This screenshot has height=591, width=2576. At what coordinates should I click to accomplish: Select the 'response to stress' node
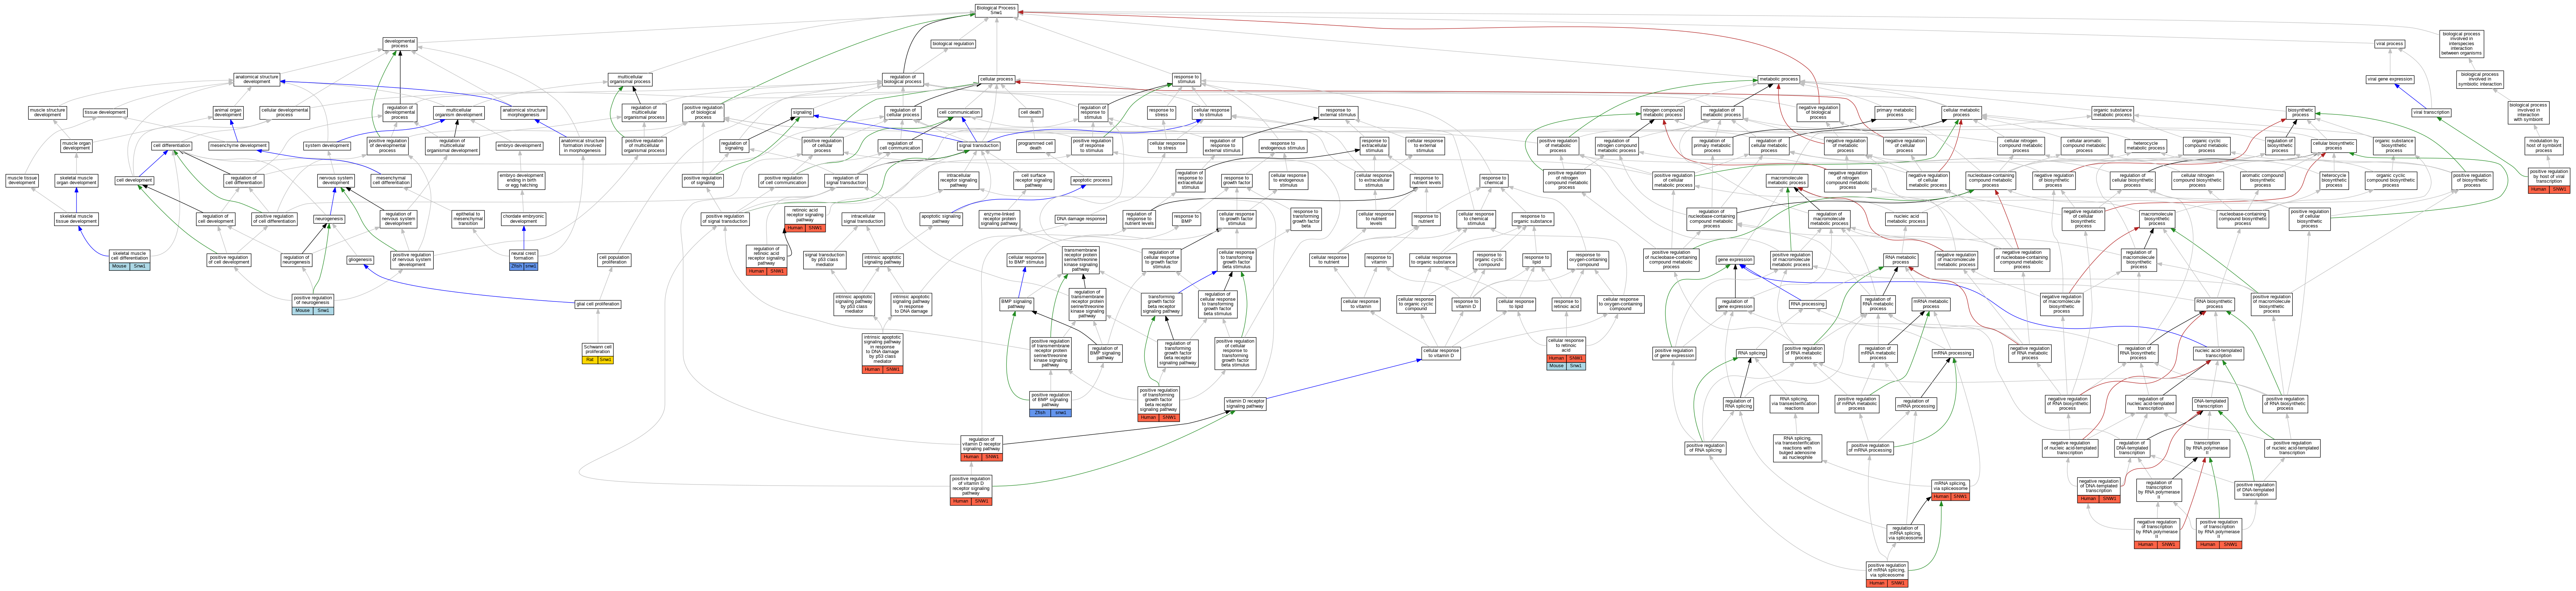[1161, 113]
